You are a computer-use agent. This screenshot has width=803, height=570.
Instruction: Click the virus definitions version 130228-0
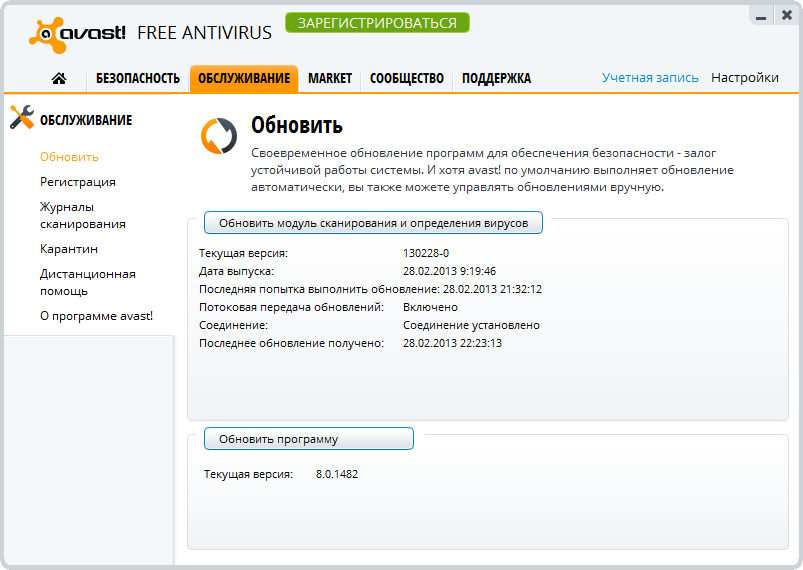click(x=426, y=253)
